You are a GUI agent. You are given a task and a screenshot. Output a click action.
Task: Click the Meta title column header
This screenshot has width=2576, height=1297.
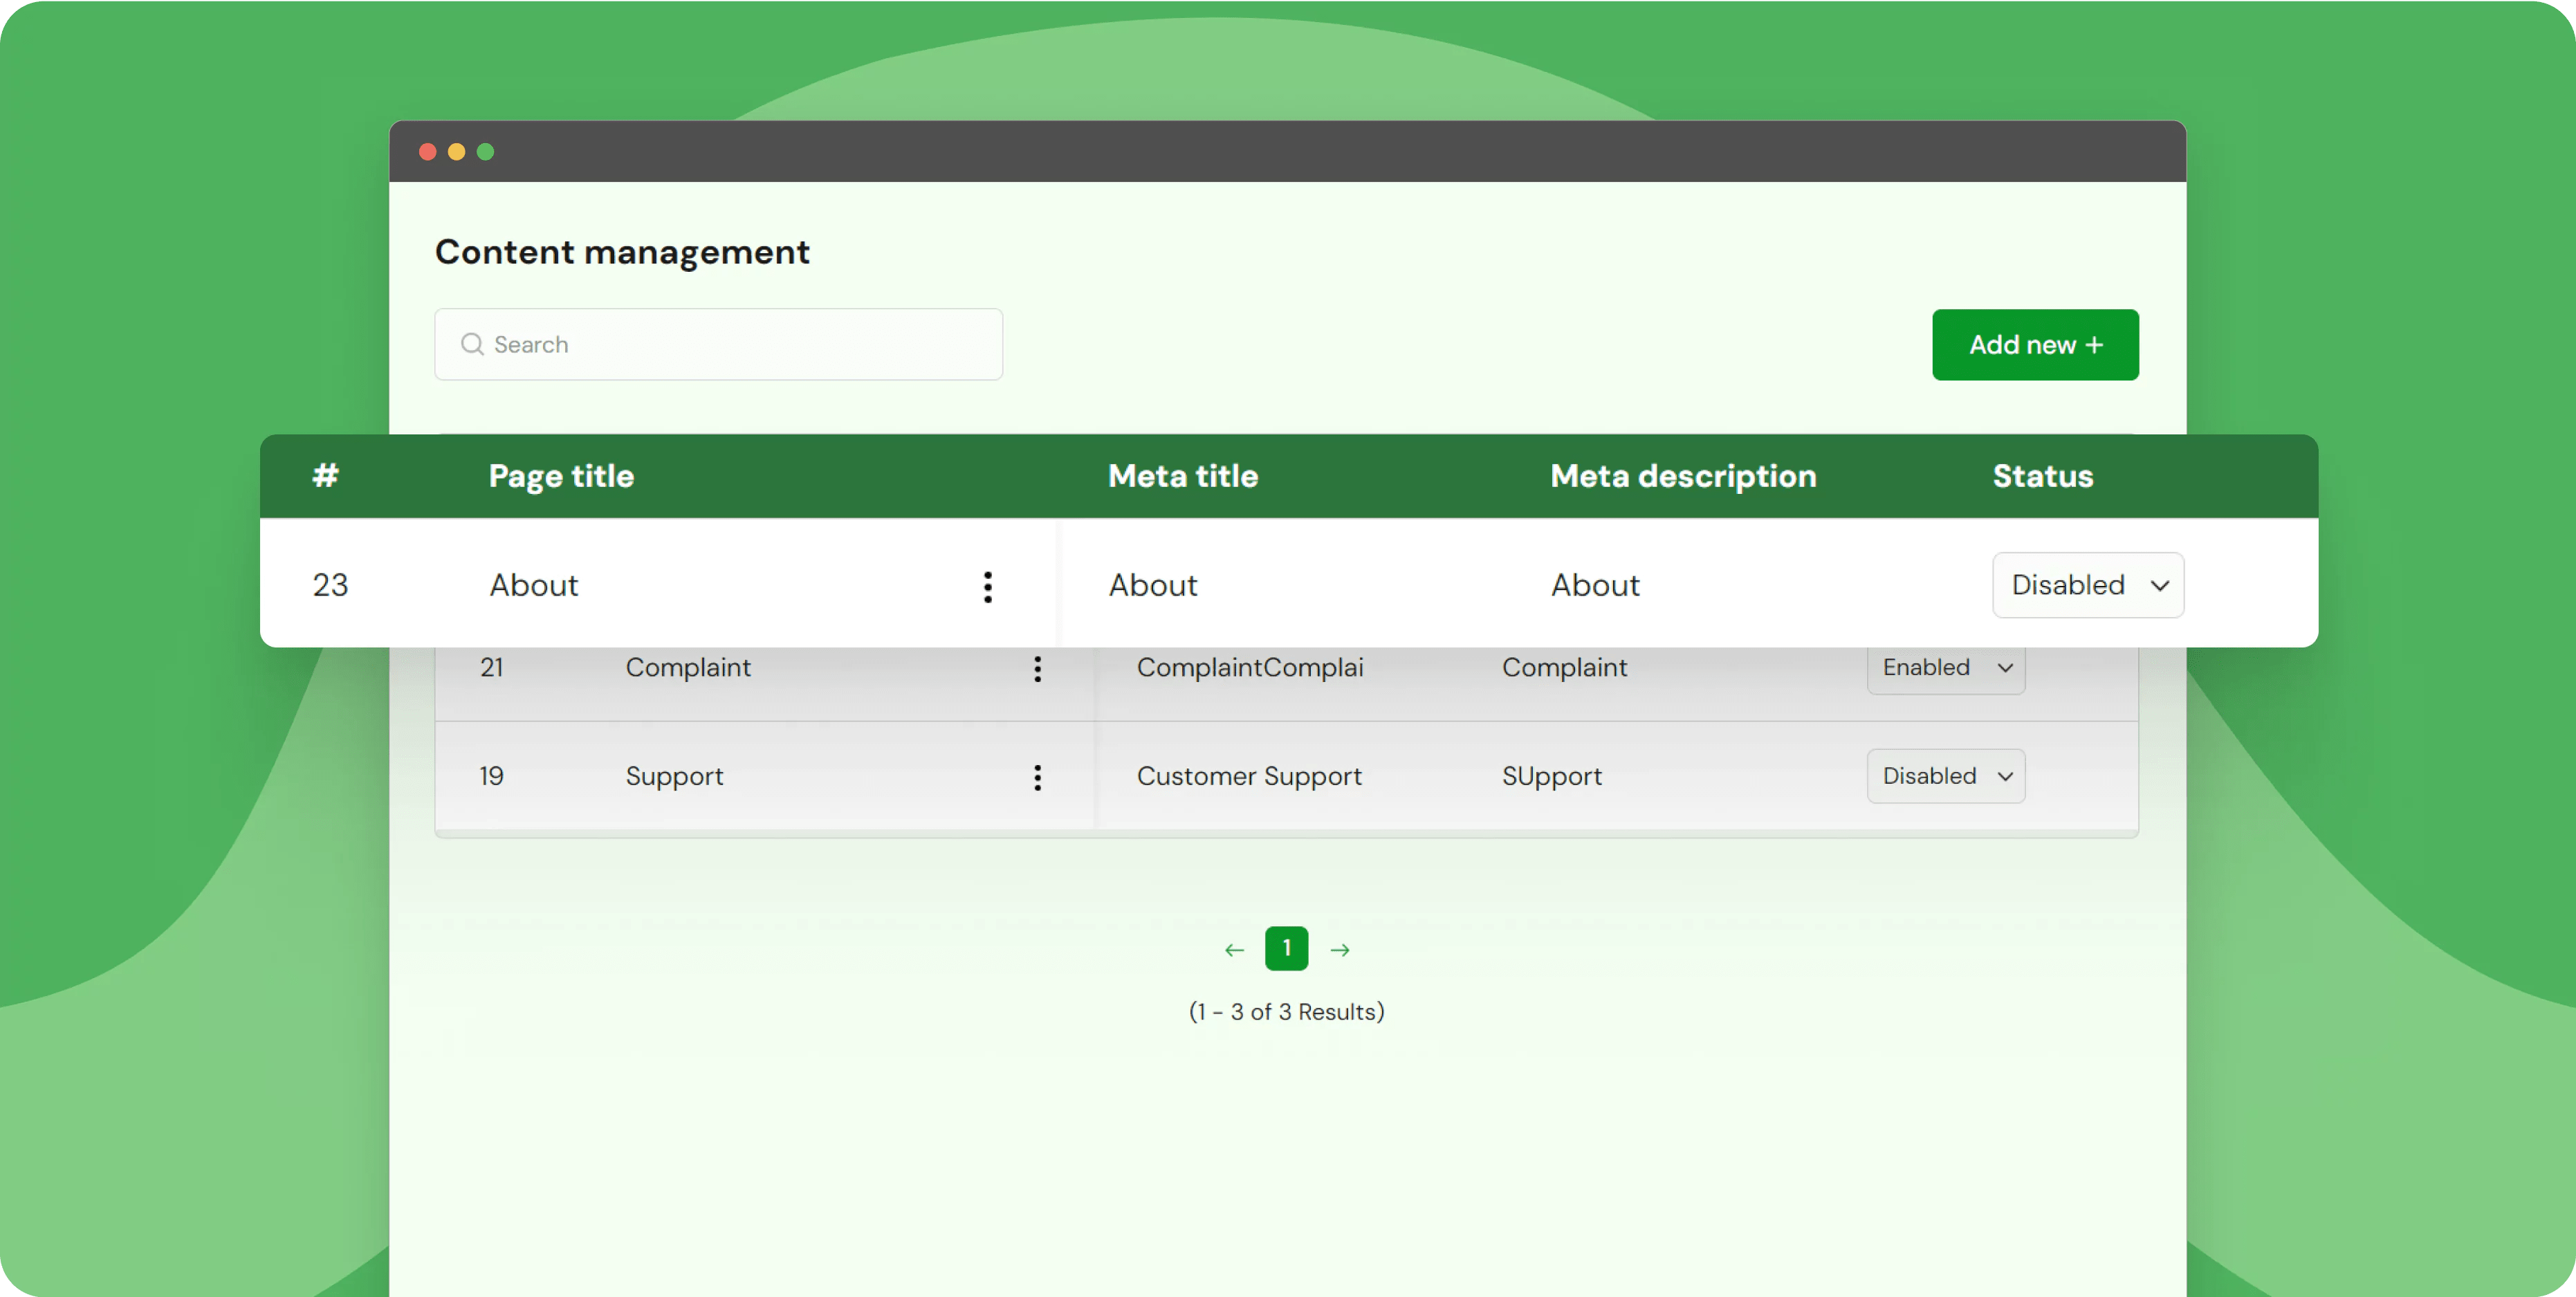pyautogui.click(x=1183, y=476)
